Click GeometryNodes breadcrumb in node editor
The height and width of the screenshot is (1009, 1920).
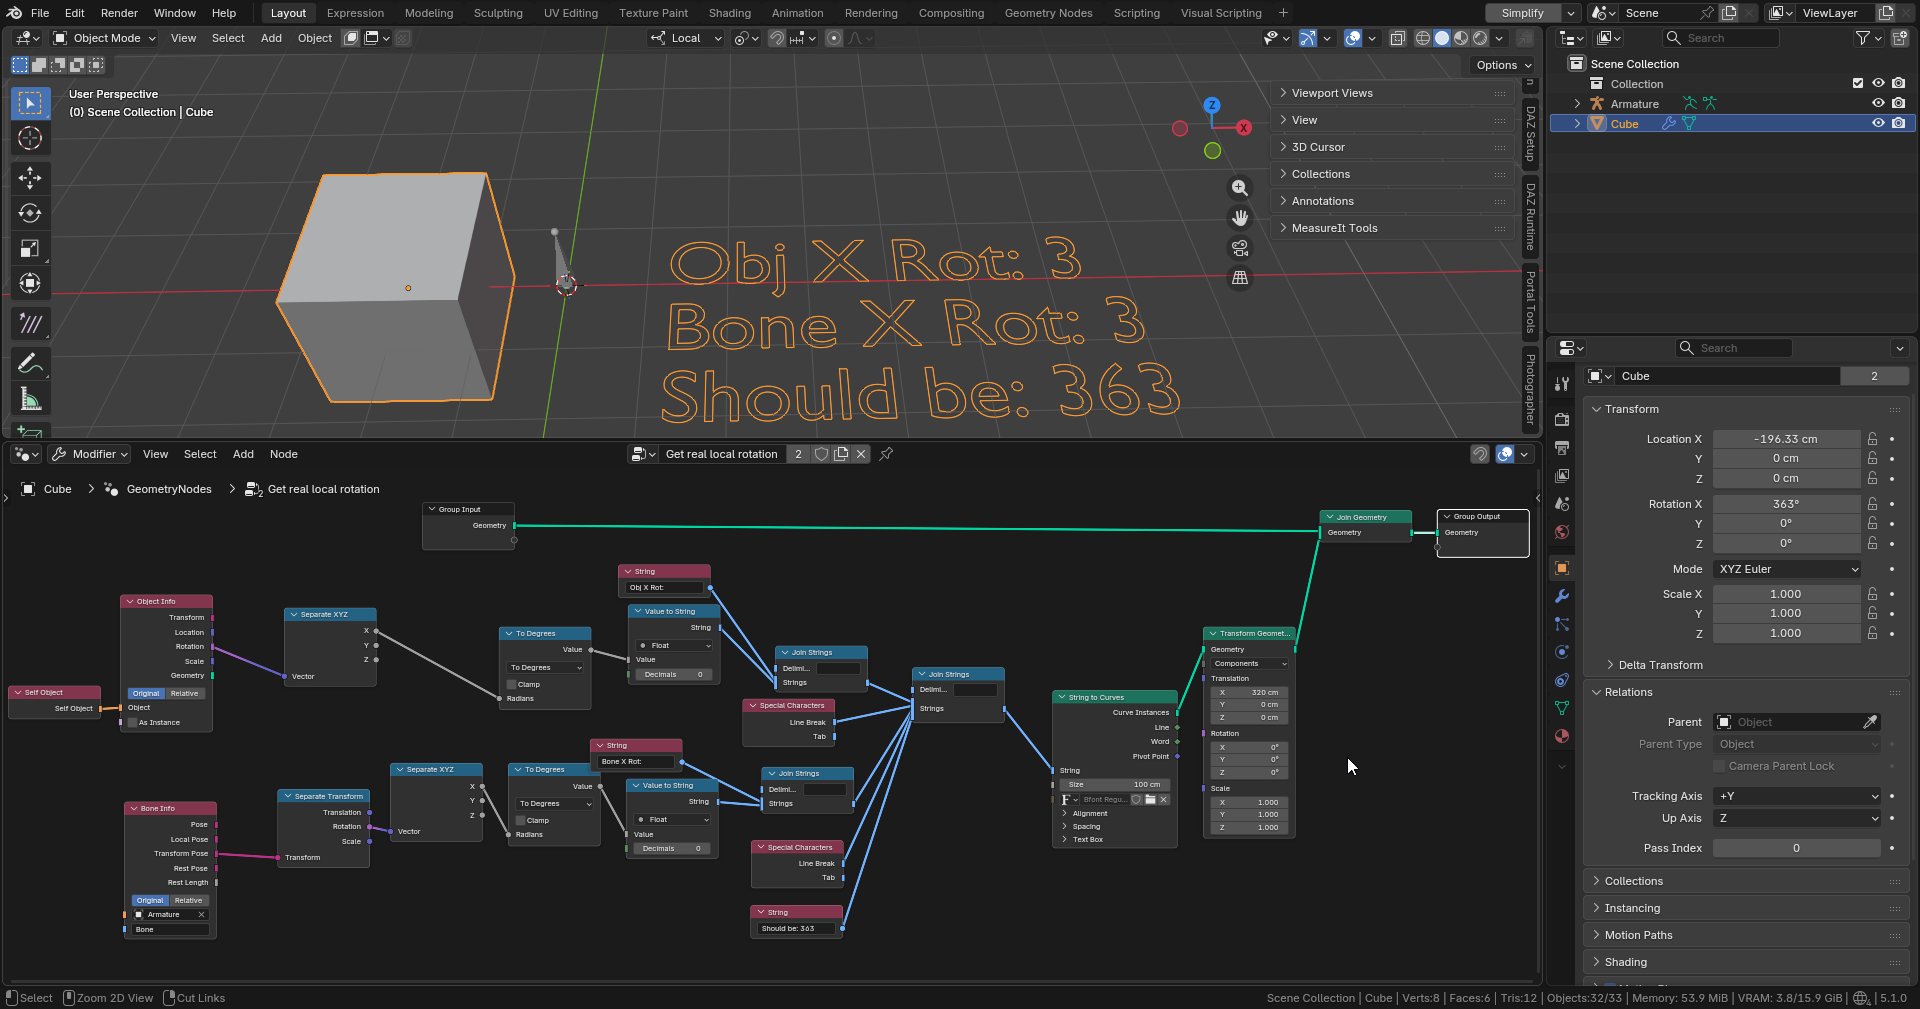169,489
